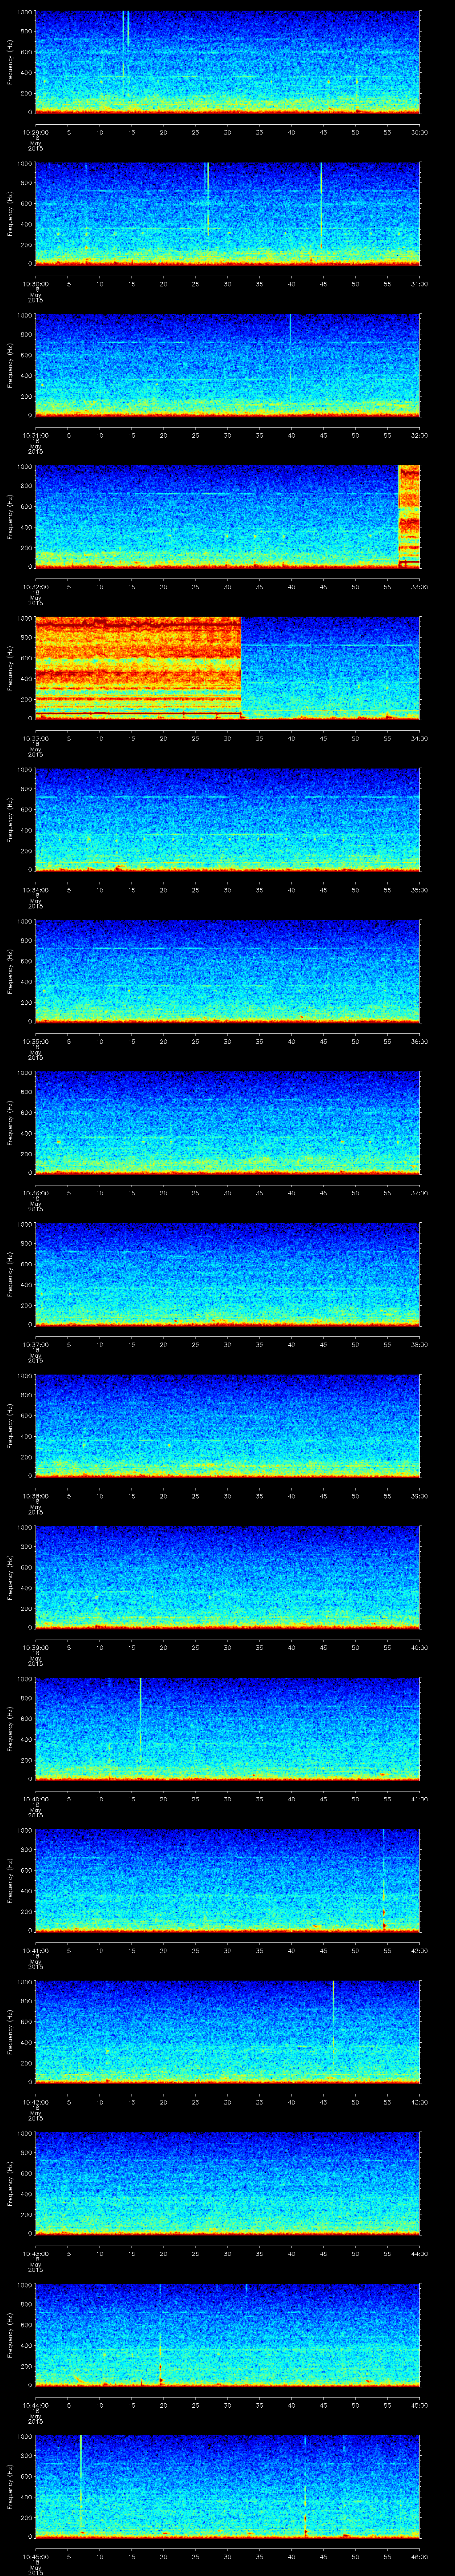
Task: Pick the 10:39:00 start time label
Action: [35, 1647]
